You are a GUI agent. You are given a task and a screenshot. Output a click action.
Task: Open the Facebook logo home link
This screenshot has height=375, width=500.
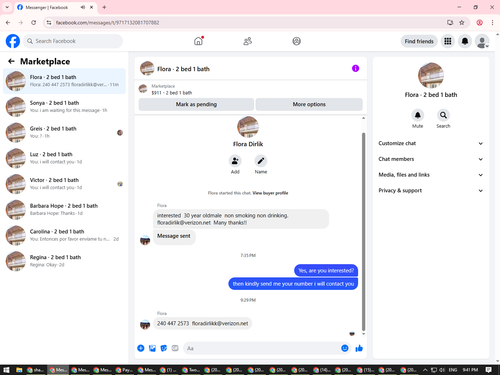point(13,41)
